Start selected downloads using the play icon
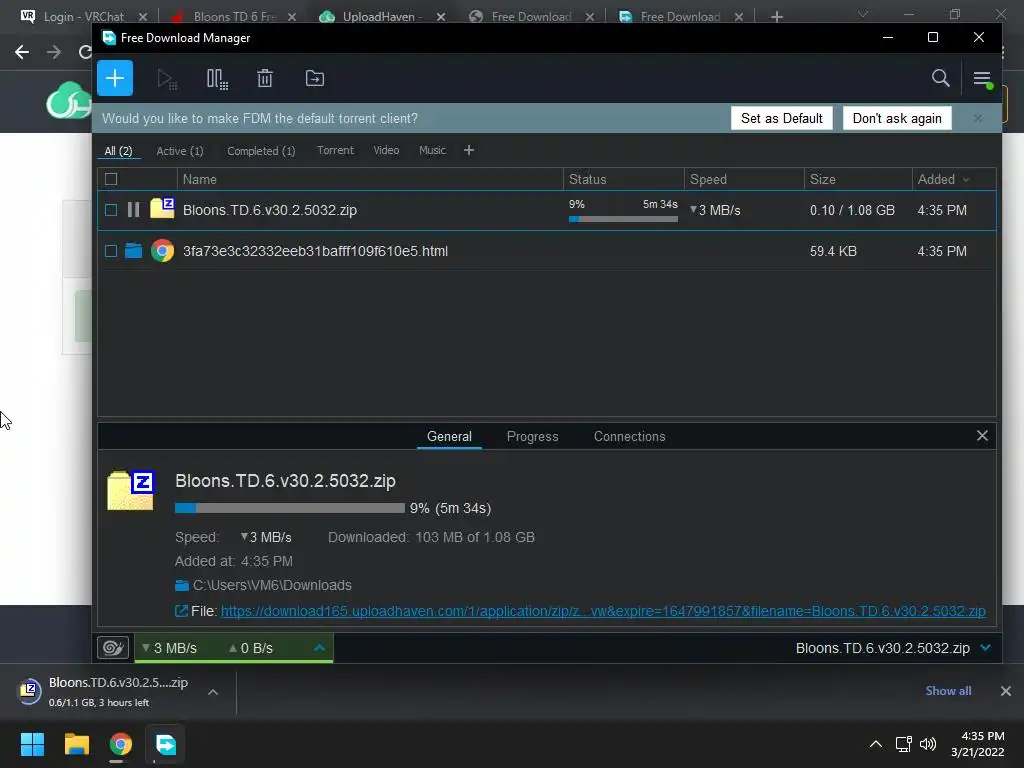Image resolution: width=1024 pixels, height=768 pixels. click(167, 79)
